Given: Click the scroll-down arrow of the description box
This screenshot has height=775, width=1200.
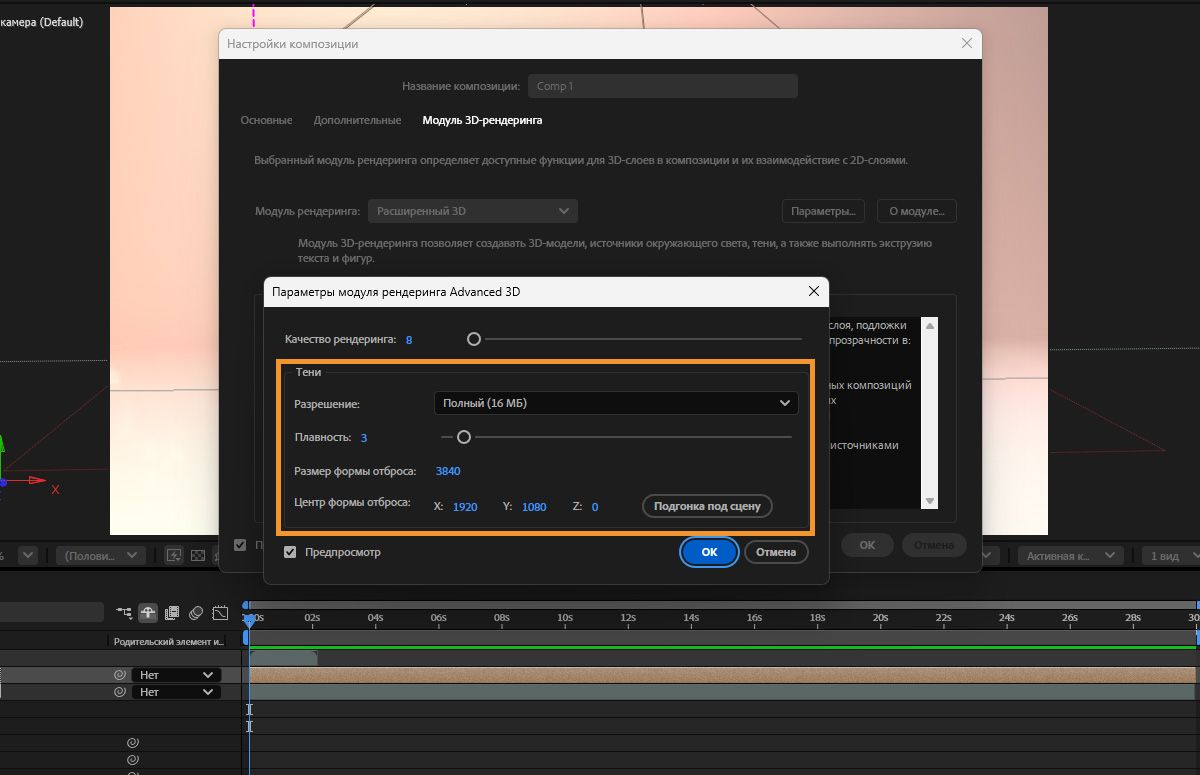Looking at the screenshot, I should click(x=930, y=501).
